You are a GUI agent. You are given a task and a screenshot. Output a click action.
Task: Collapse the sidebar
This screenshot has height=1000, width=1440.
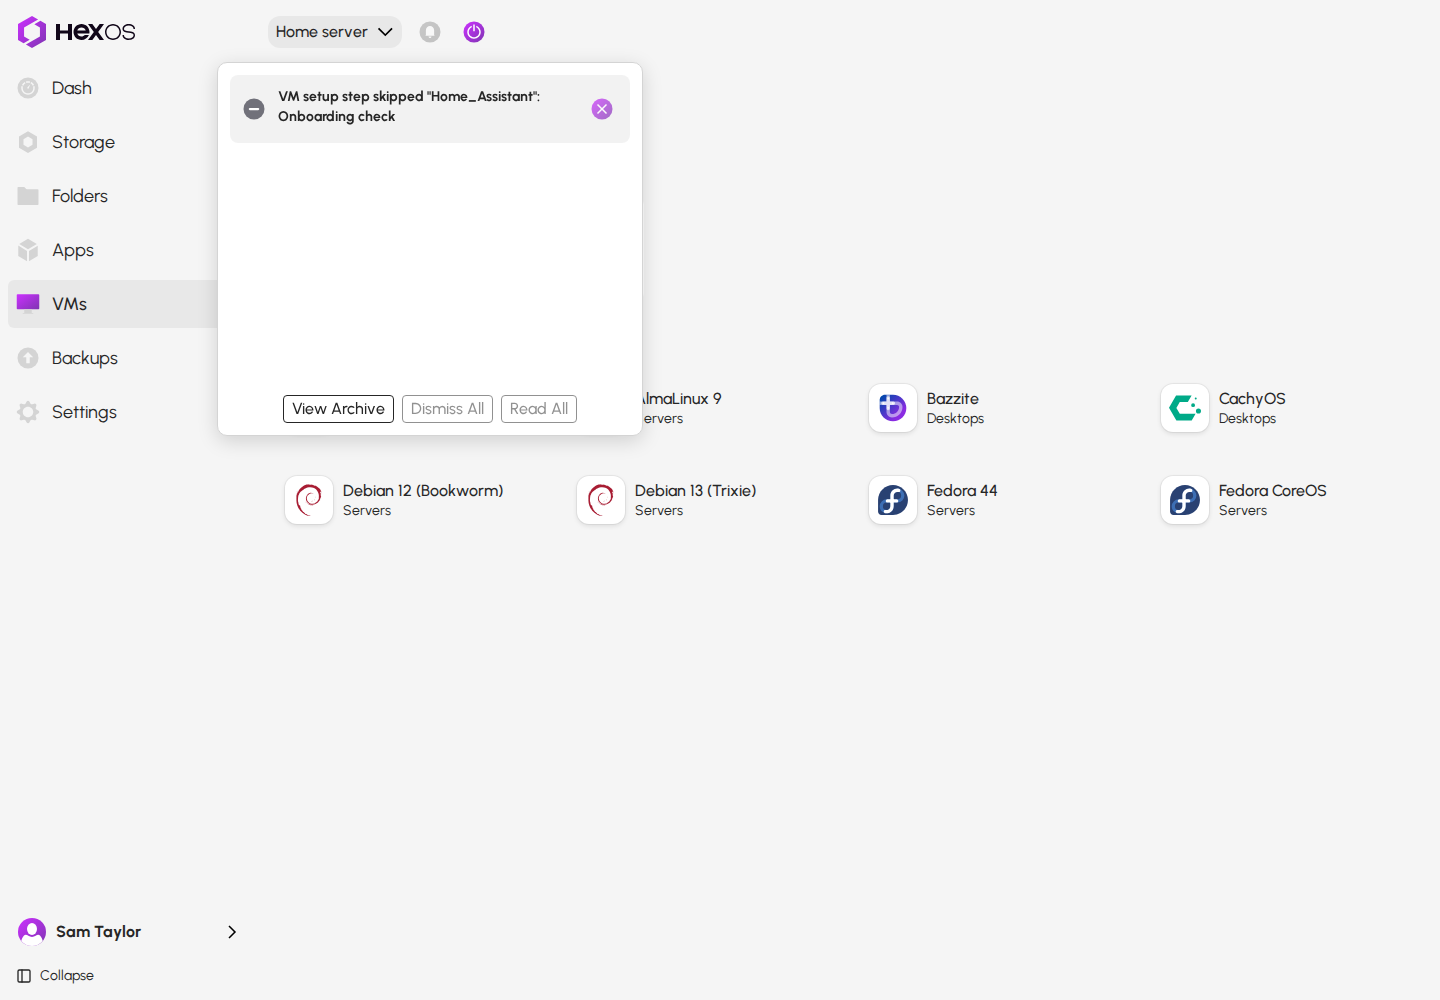[x=56, y=976]
